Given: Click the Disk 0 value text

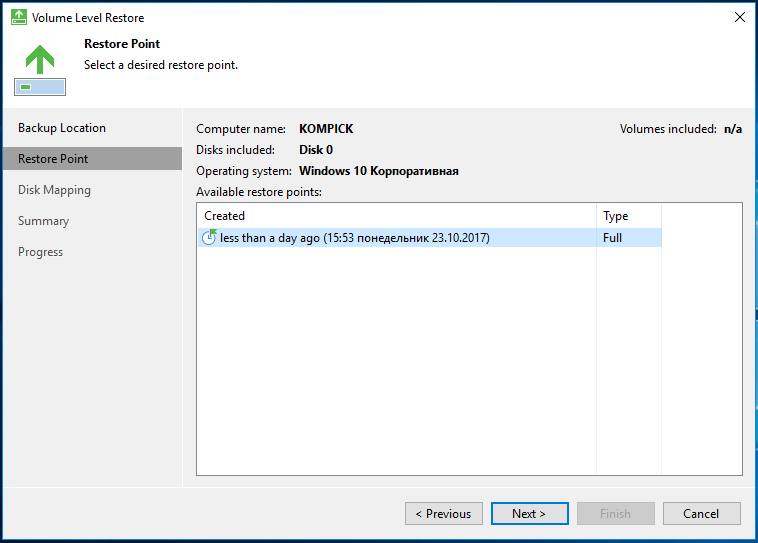Looking at the screenshot, I should (316, 150).
